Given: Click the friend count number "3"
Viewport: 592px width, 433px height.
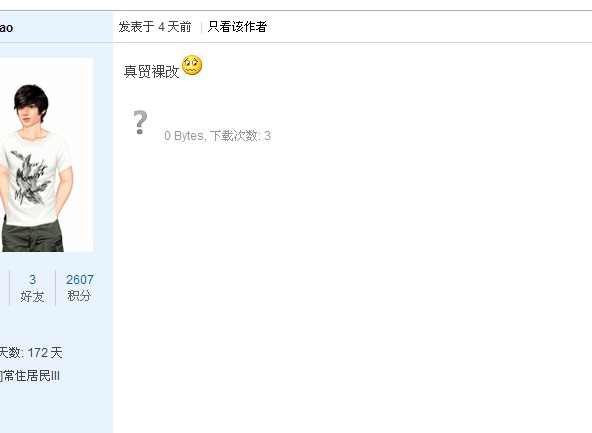Looking at the screenshot, I should click(32, 280).
